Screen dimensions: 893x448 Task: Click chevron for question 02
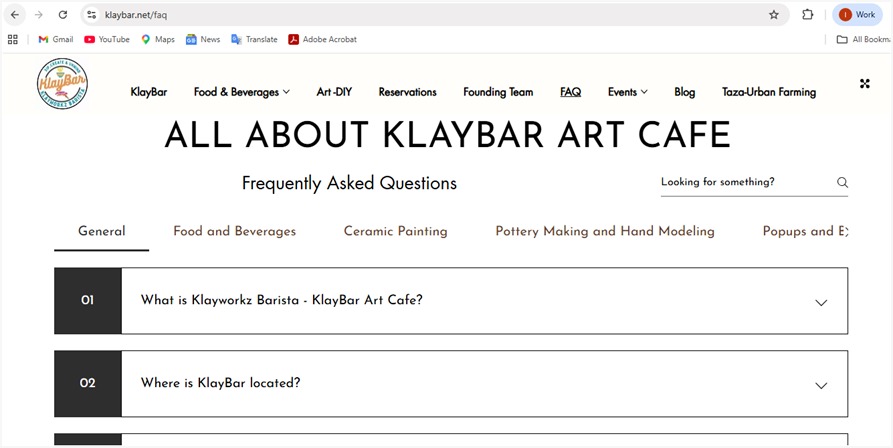pos(821,386)
